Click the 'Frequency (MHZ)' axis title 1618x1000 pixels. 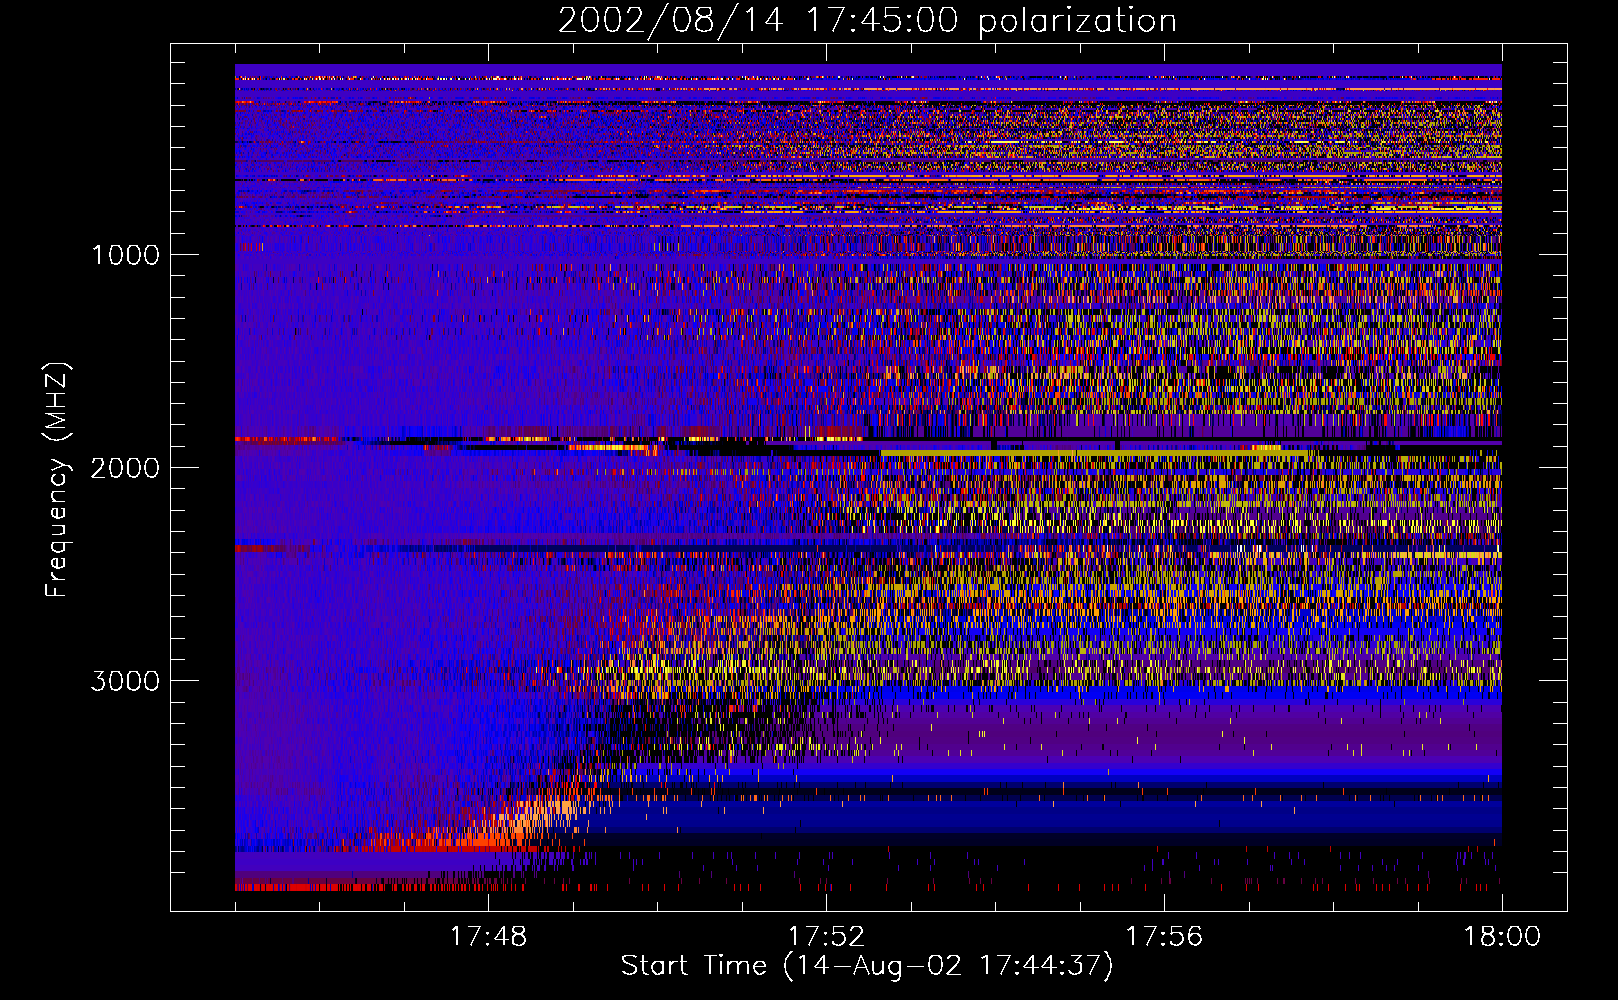coord(57,480)
